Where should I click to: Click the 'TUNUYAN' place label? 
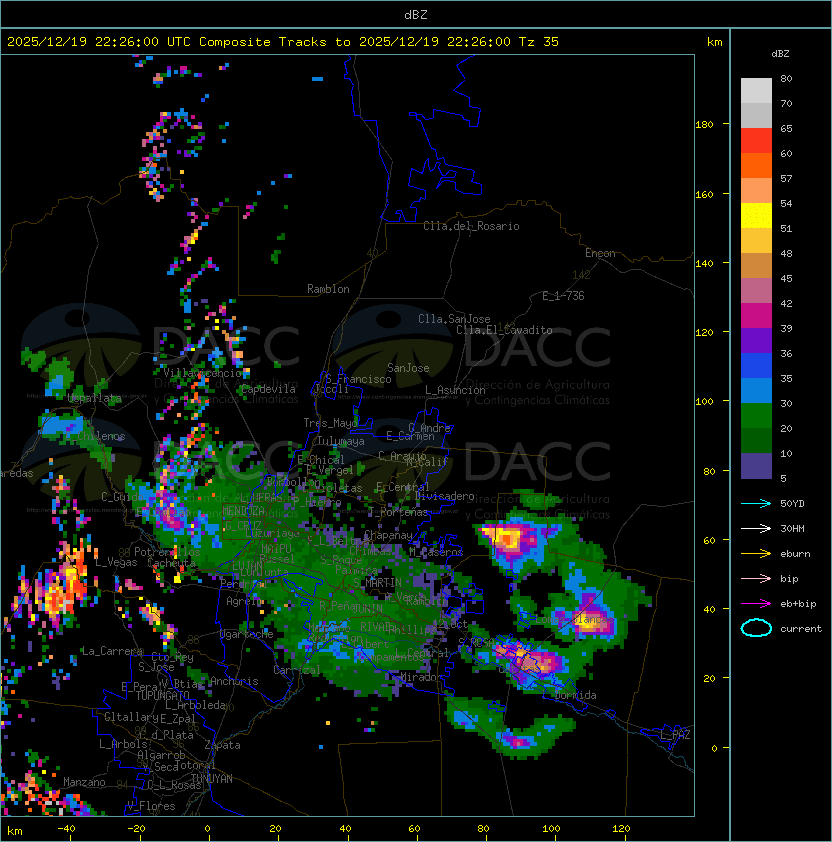[x=212, y=779]
